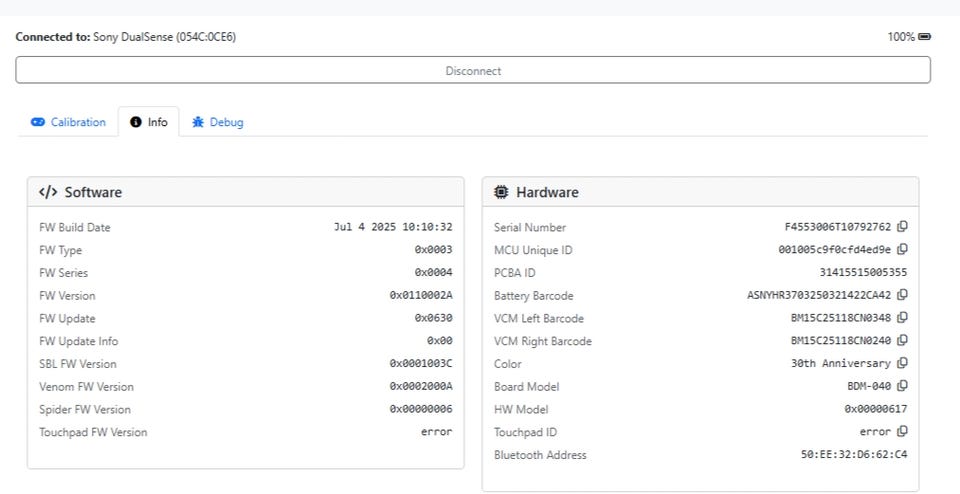The width and height of the screenshot is (960, 494).
Task: Copy the MCU Unique ID
Action: [902, 250]
